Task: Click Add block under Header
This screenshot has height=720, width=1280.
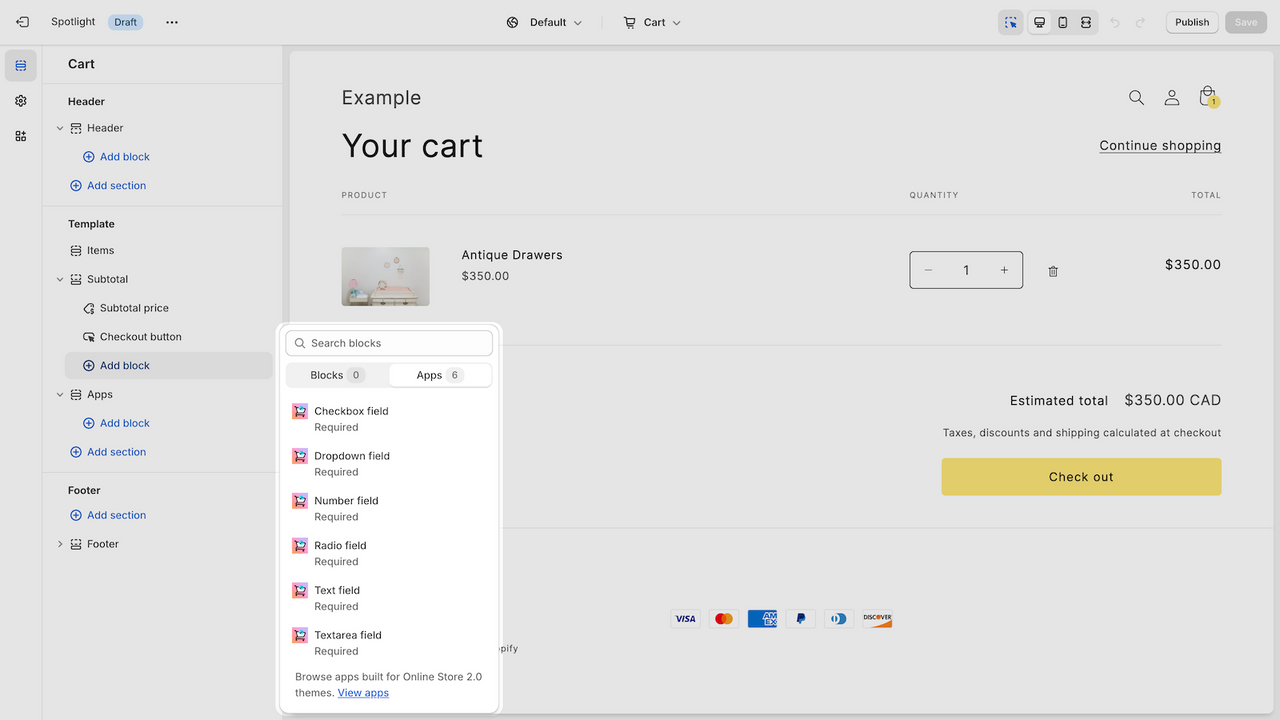Action: coord(116,157)
